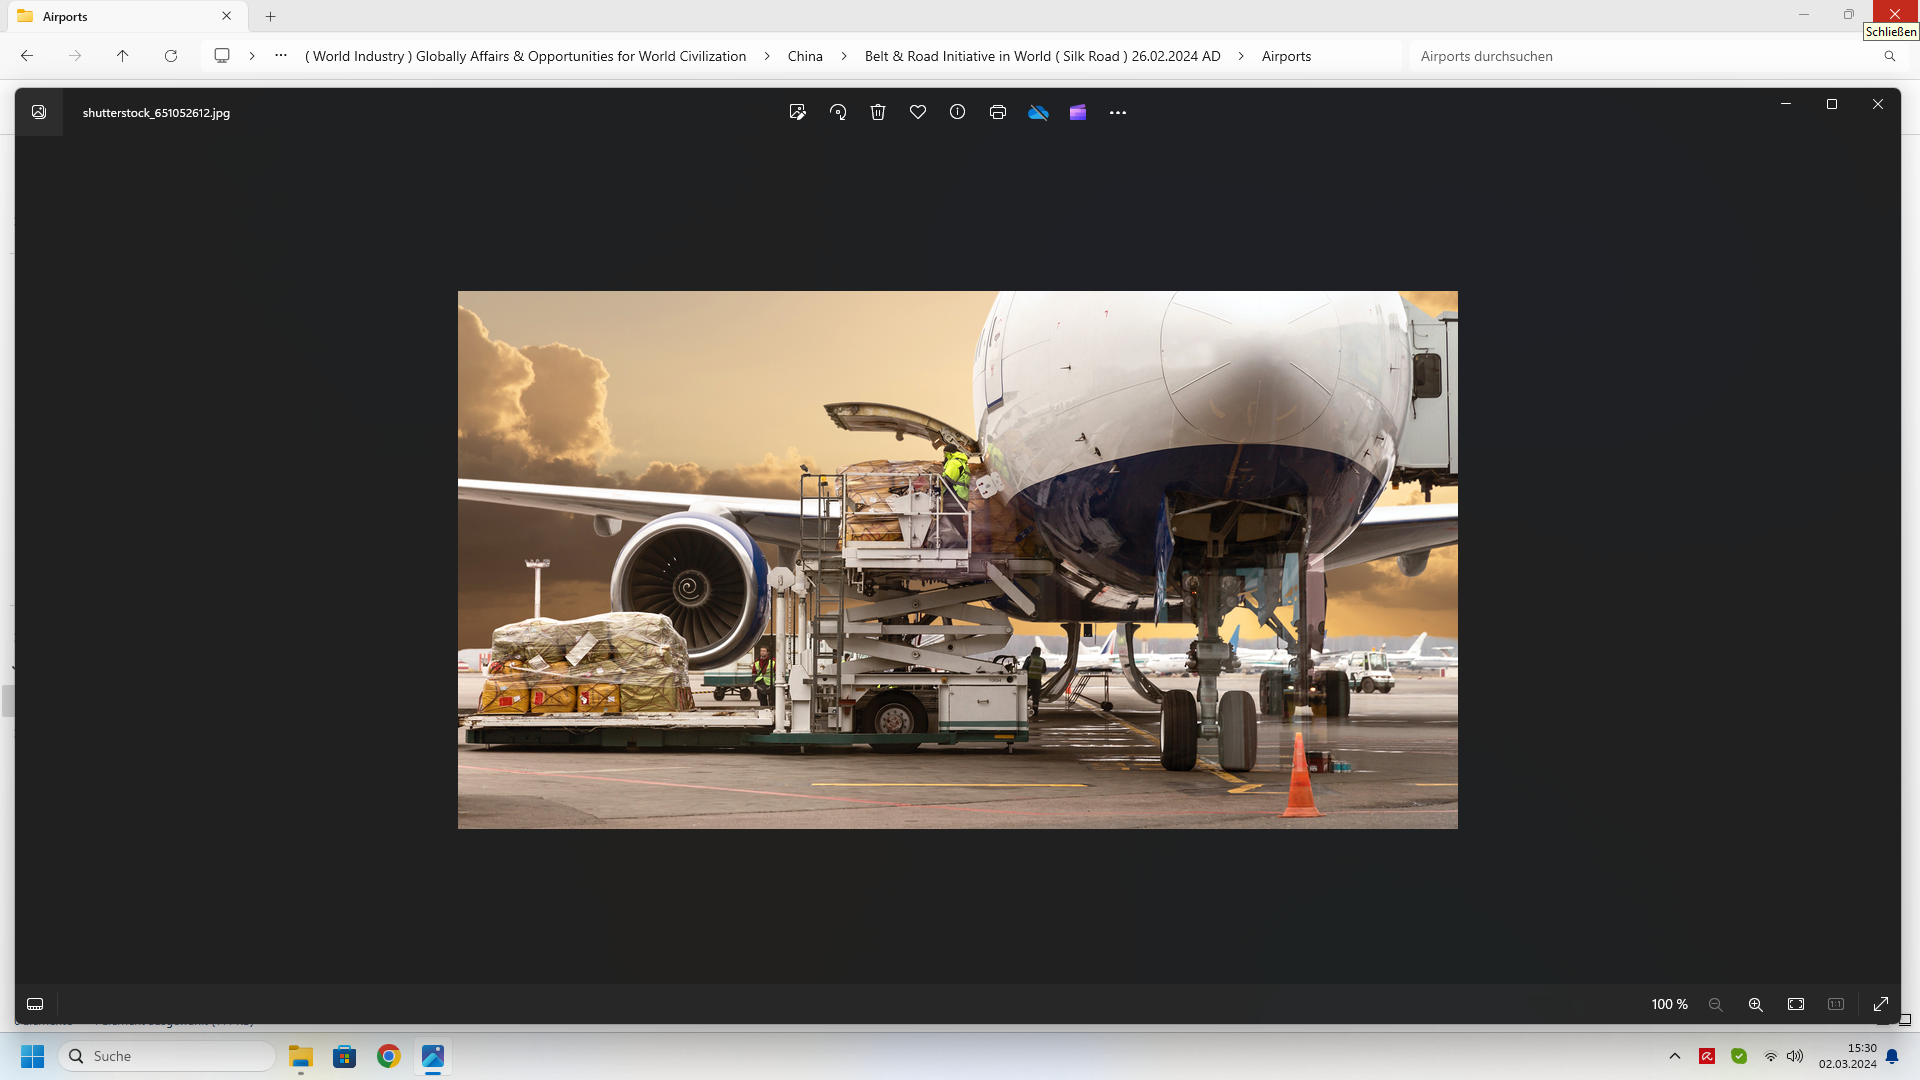Viewport: 1920px width, 1080px height.
Task: Zoom out with the minus magnifier icon
Action: [1716, 1004]
